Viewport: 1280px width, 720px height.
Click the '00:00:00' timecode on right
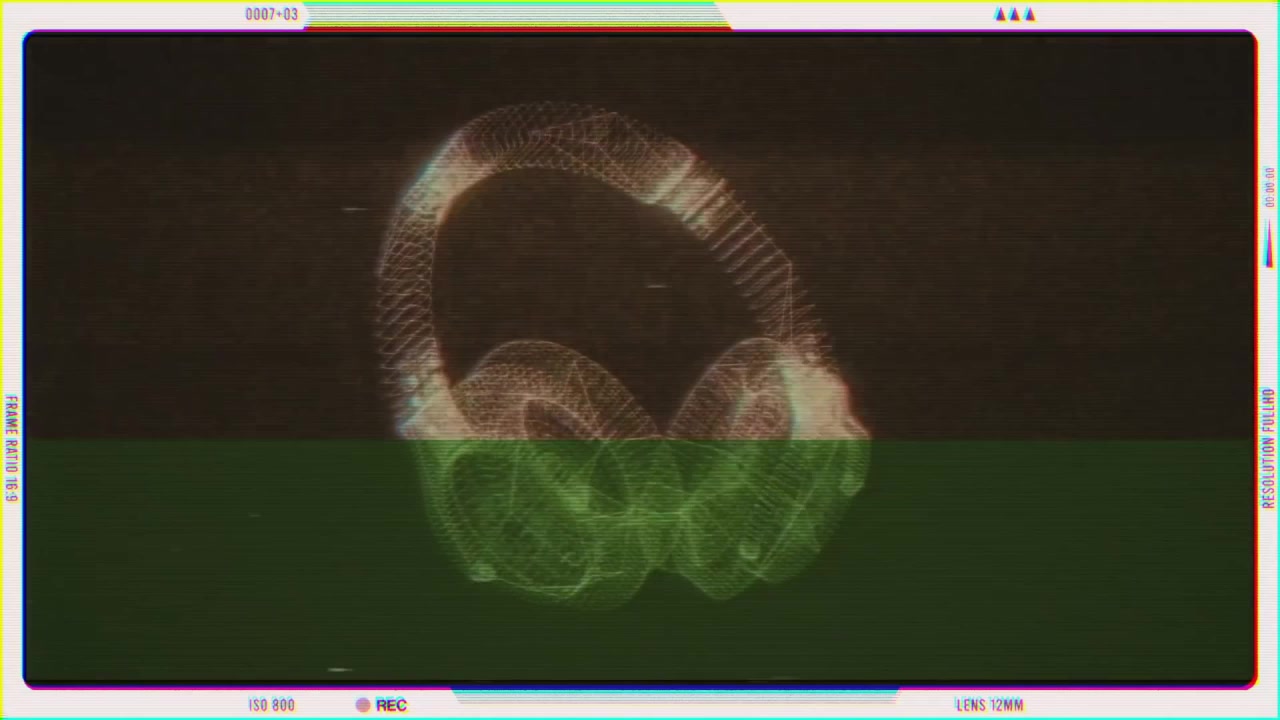click(x=1269, y=187)
